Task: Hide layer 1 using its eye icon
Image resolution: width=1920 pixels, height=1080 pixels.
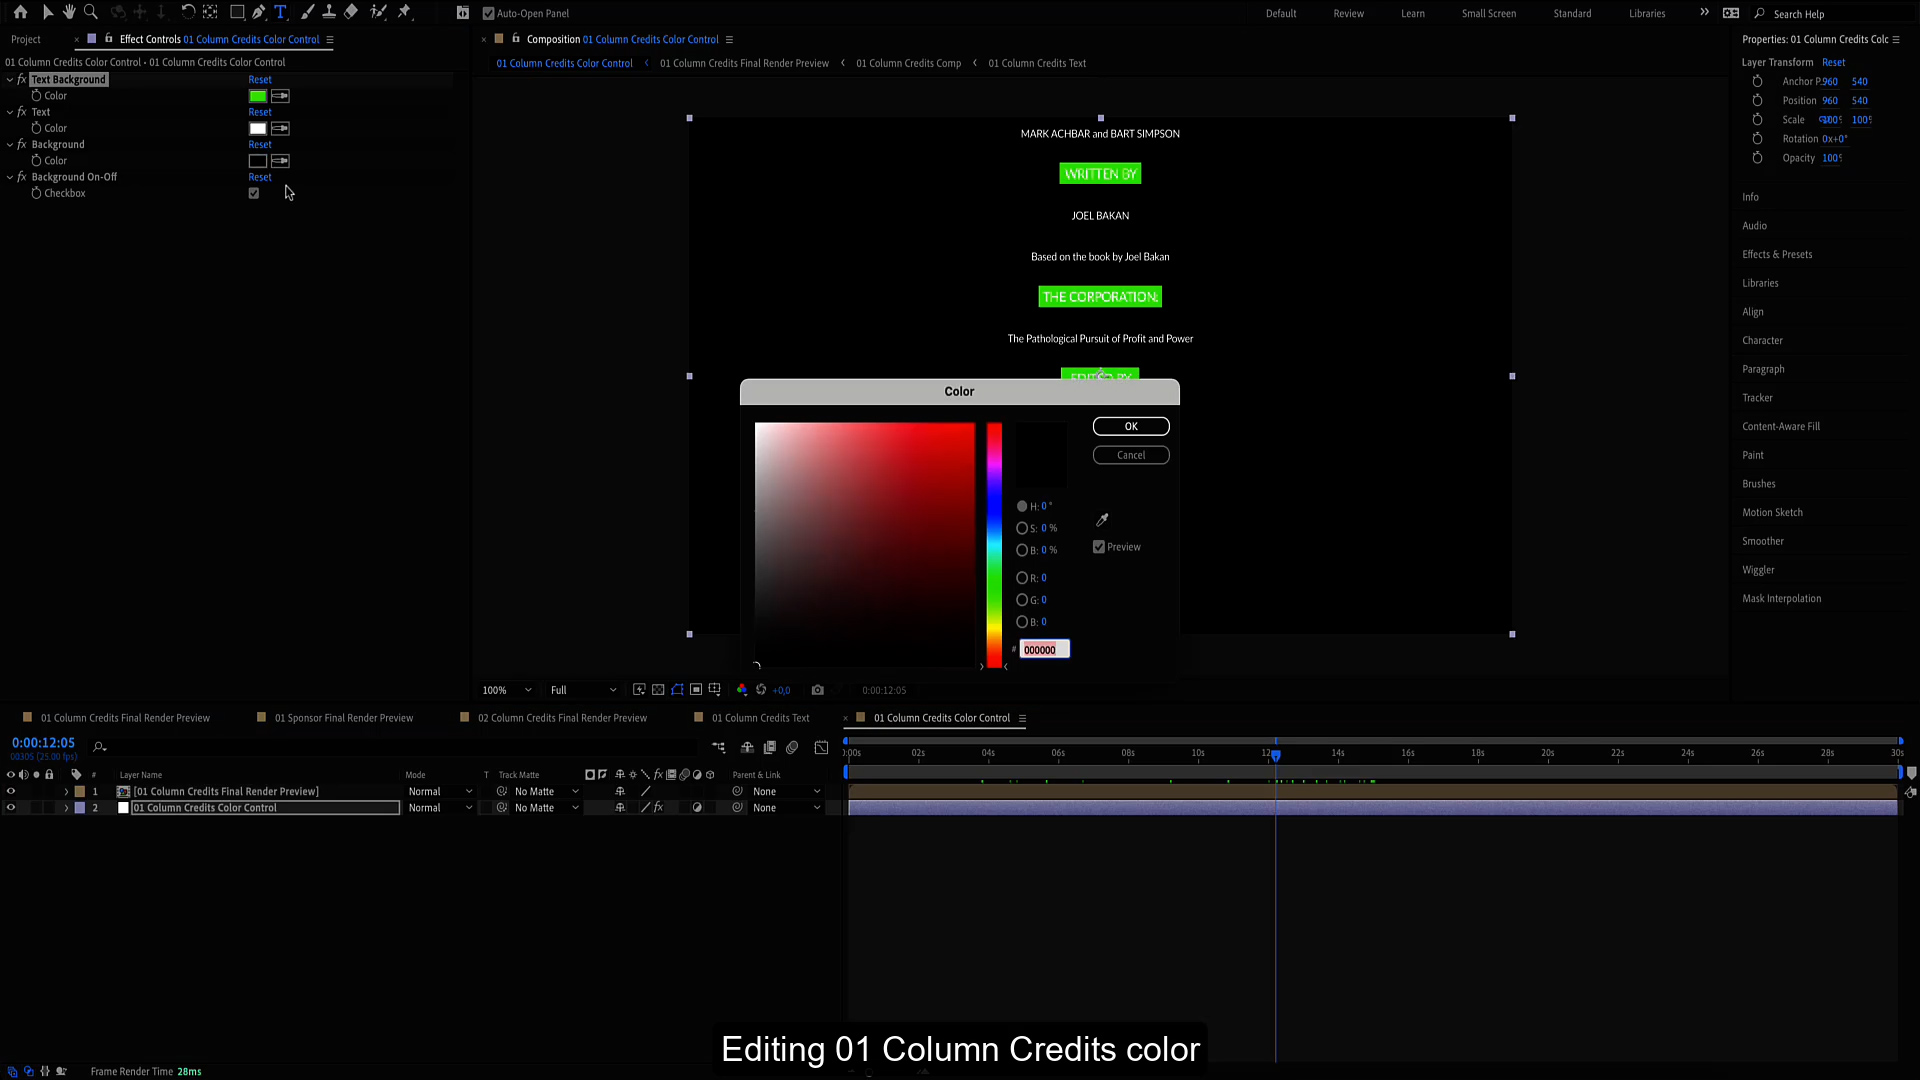Action: tap(11, 791)
